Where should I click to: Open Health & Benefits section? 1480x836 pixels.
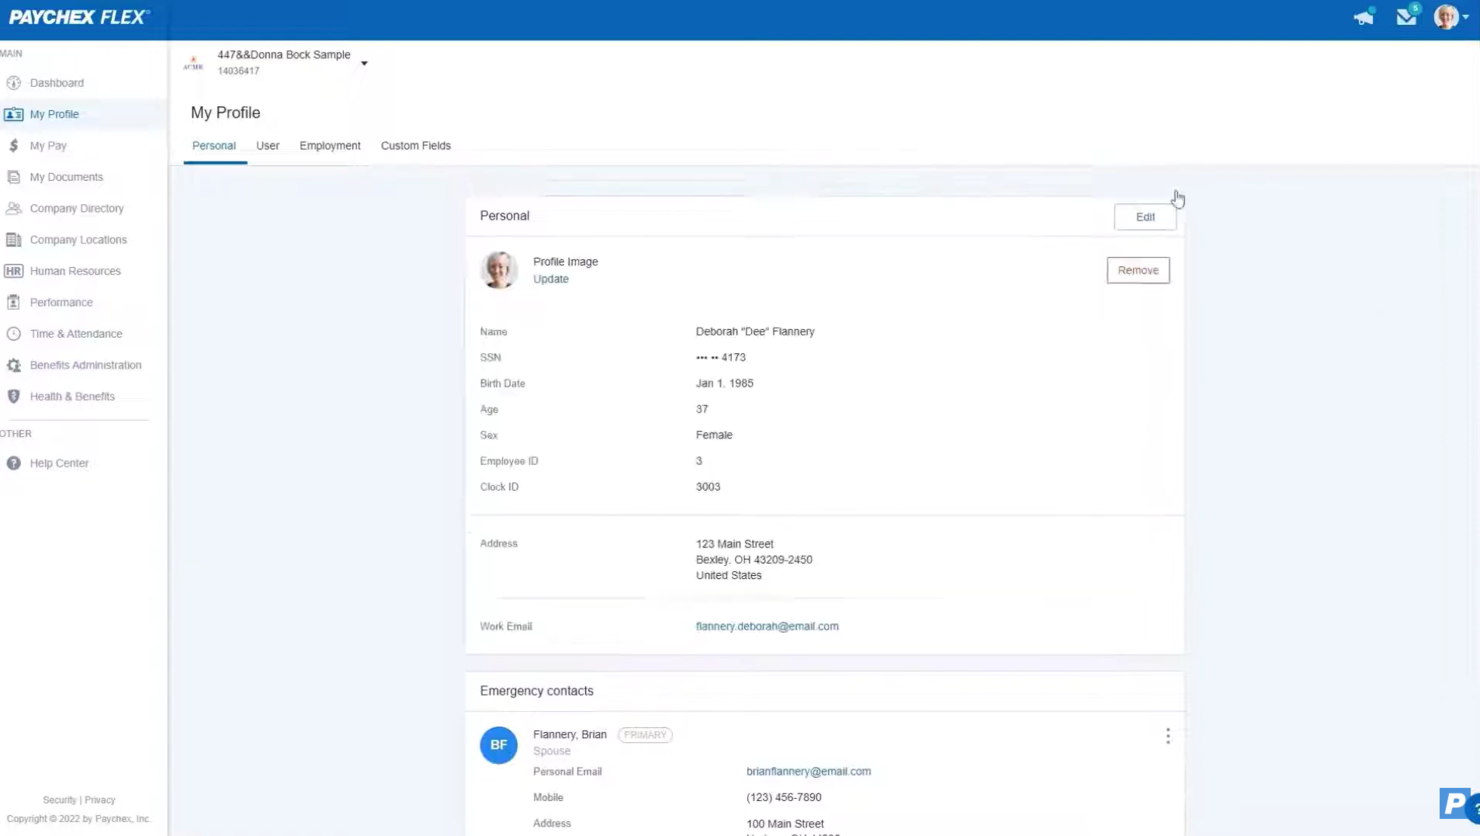pyautogui.click(x=72, y=396)
